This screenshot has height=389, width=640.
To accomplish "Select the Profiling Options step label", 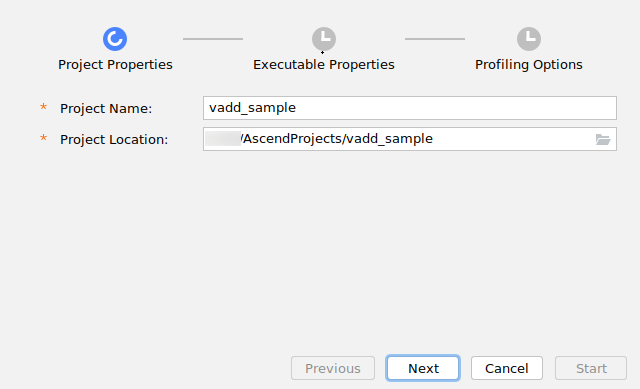I will 529,64.
